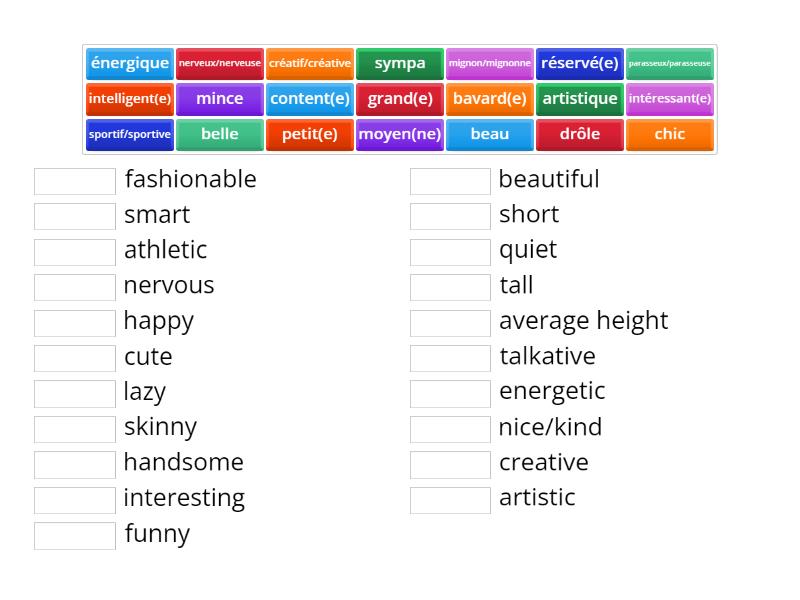Viewport: 800px width, 600px height.
Task: Select the green 'belle' tile
Action: pos(220,135)
